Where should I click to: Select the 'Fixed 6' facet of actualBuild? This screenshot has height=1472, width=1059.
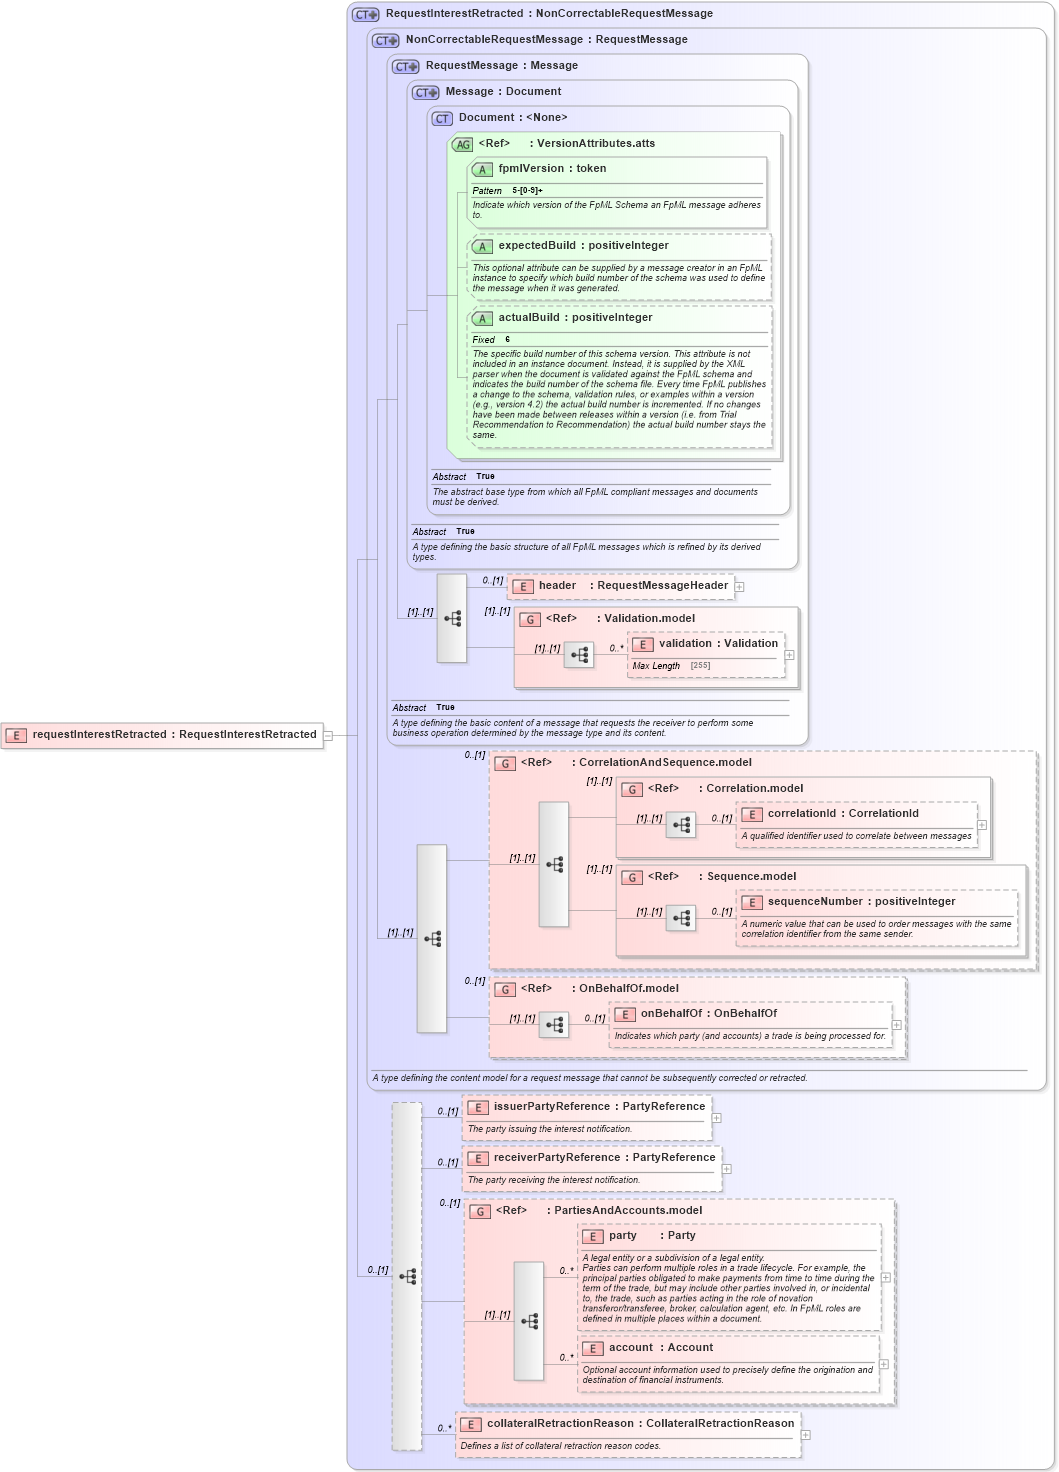[491, 340]
